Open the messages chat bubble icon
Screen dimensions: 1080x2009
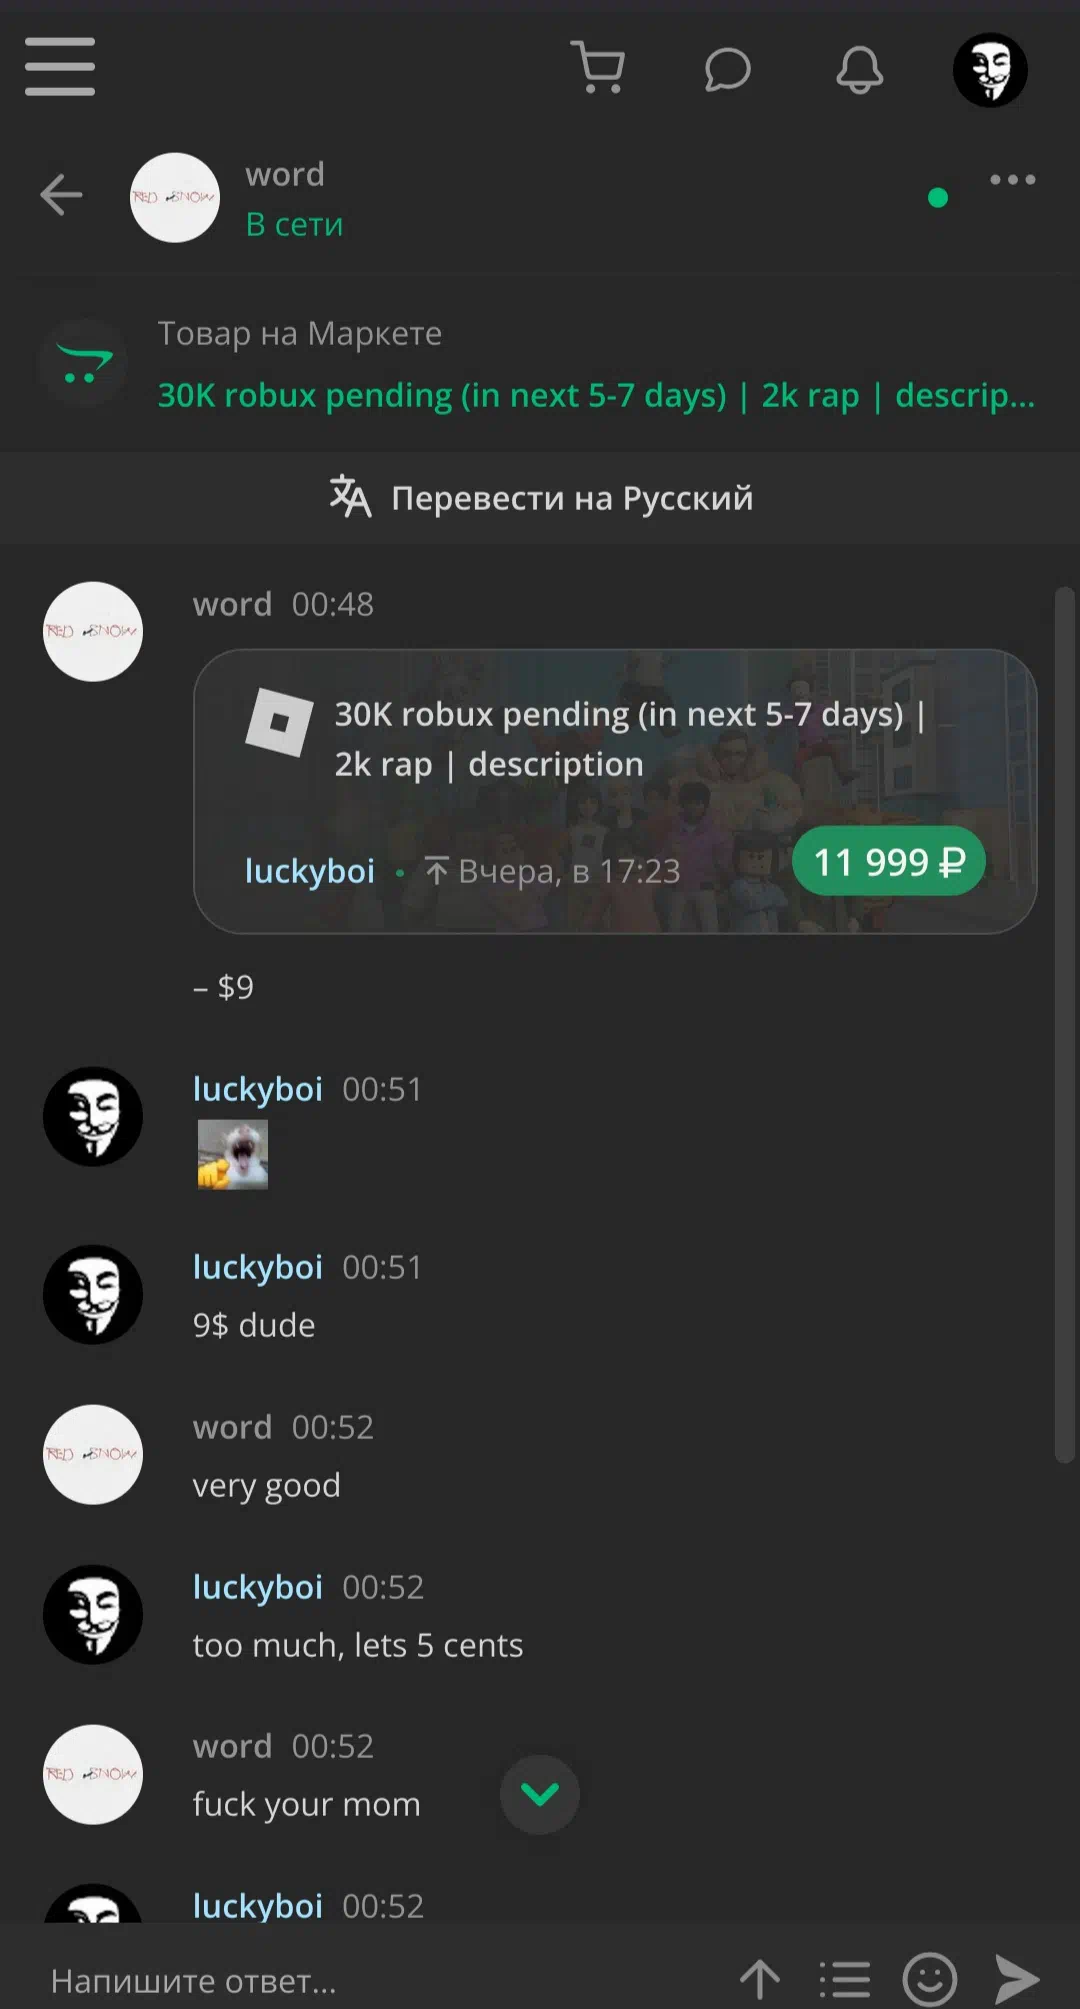click(x=727, y=69)
